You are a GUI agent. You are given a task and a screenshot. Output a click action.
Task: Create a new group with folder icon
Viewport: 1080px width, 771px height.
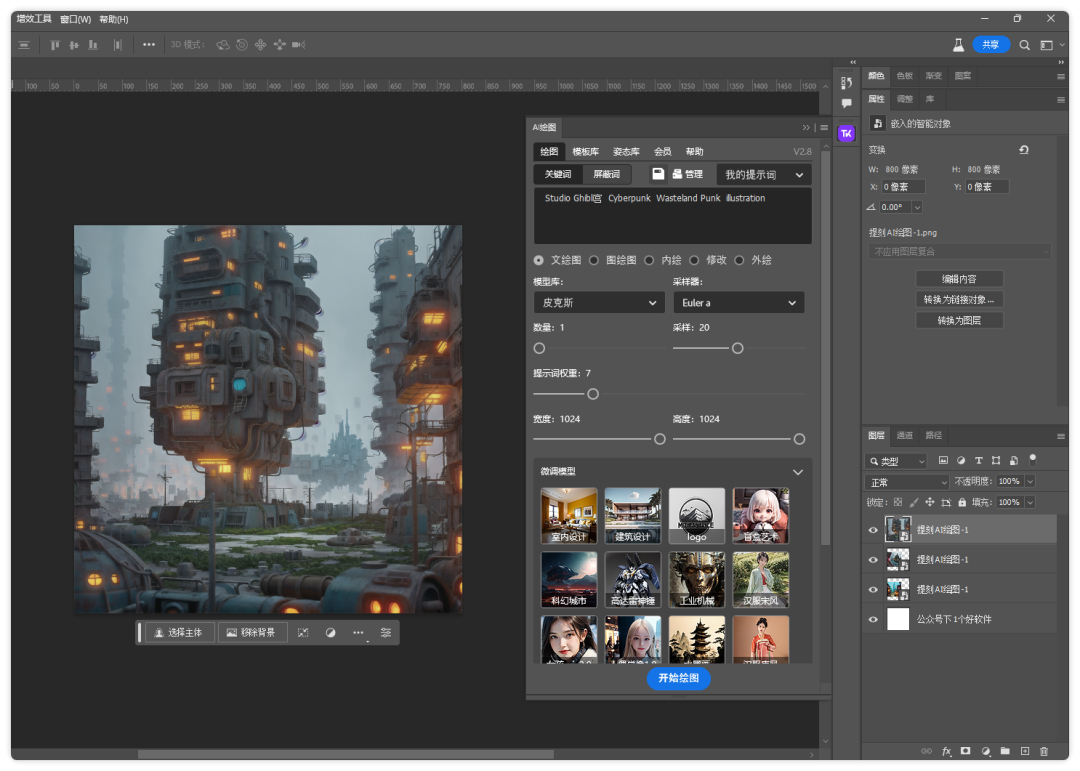pos(1005,751)
